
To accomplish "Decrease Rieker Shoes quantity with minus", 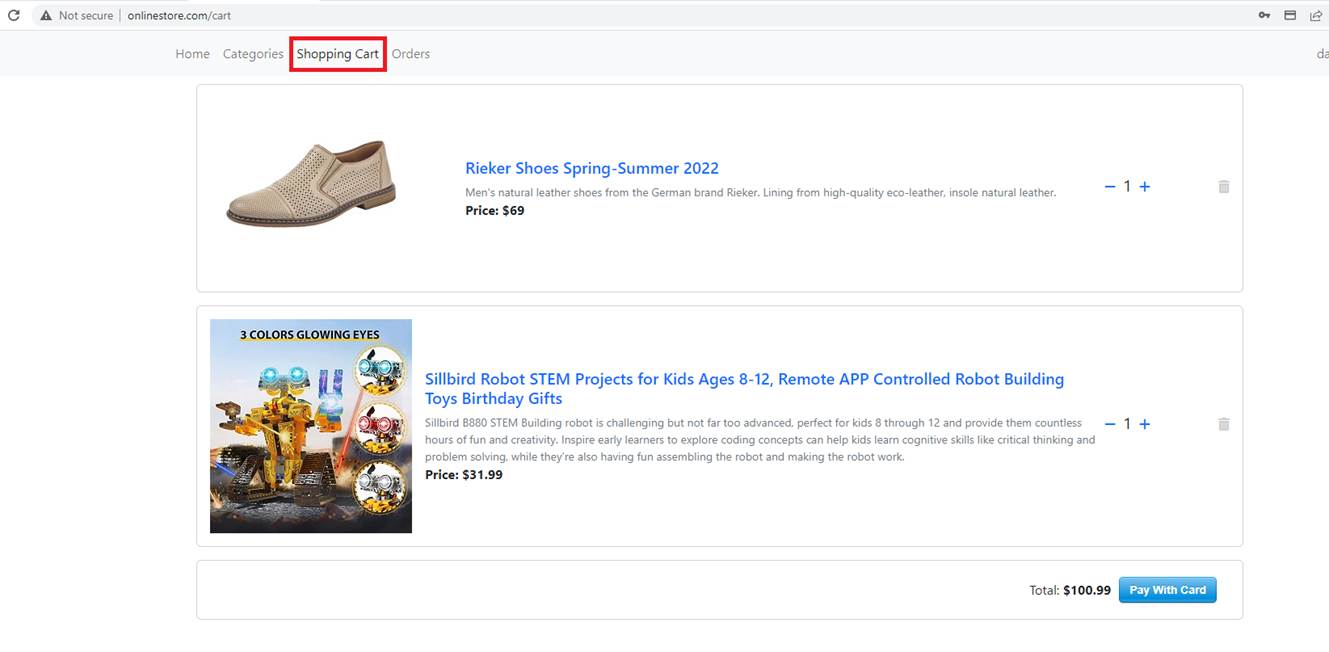I will click(1109, 187).
